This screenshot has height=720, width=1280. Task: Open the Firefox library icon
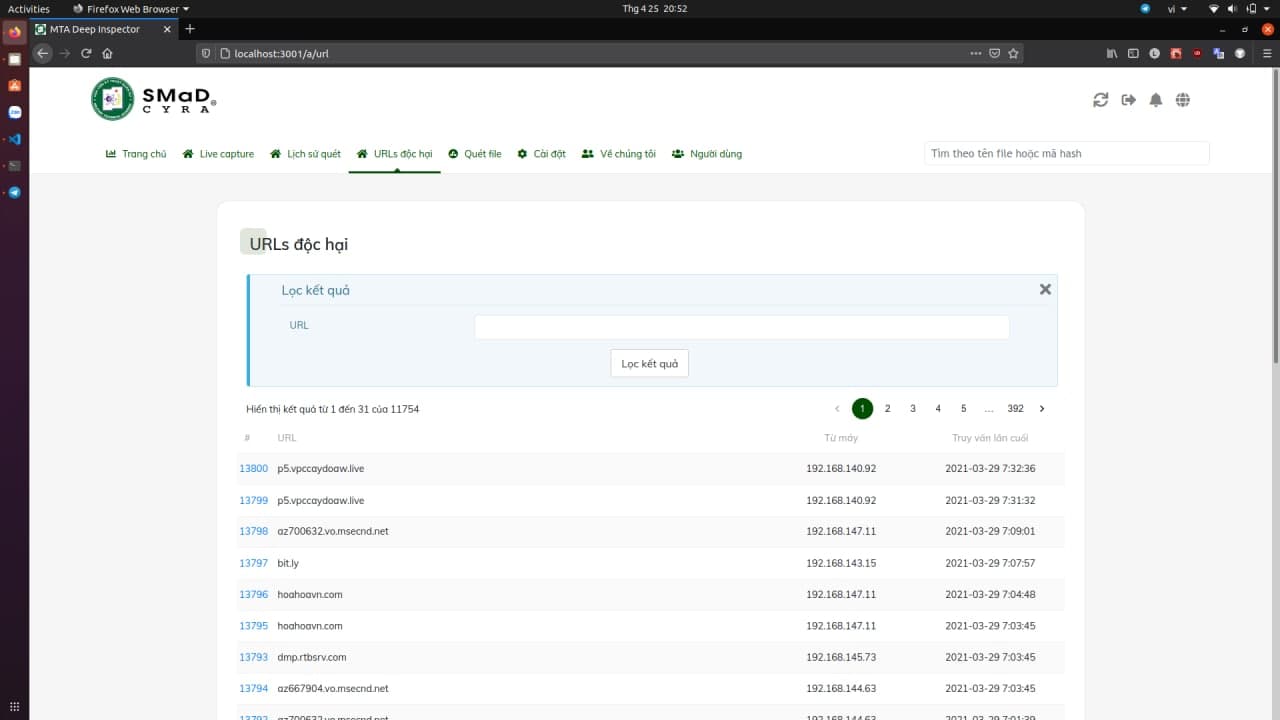1112,53
